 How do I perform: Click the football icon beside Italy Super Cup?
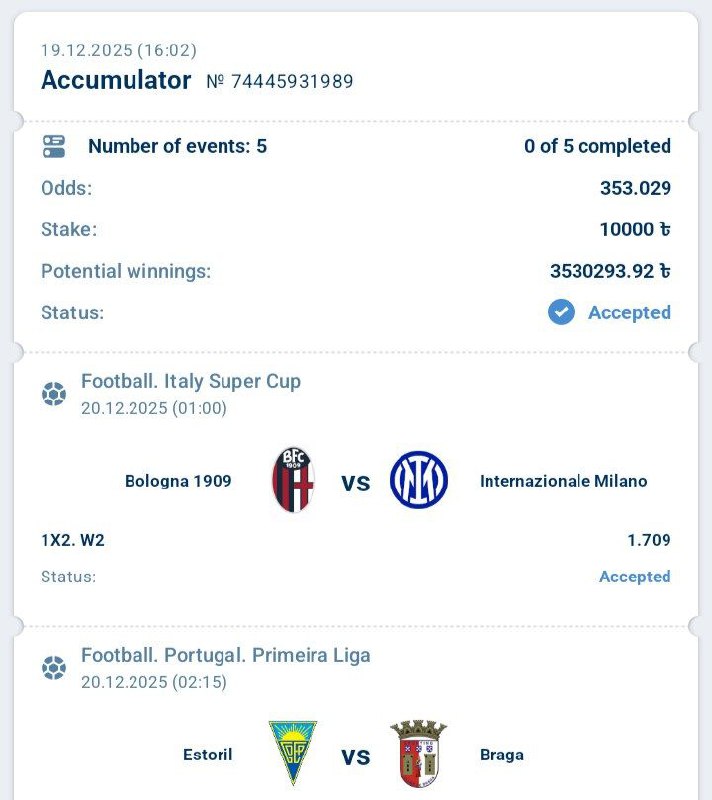pos(54,394)
